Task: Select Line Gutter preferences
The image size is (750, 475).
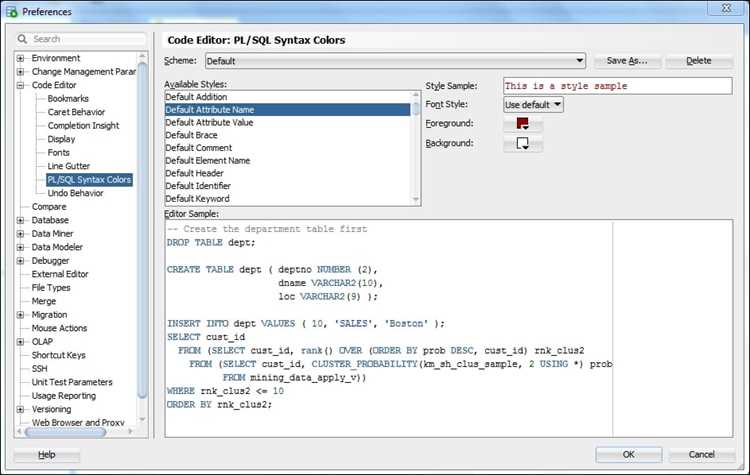Action: pyautogui.click(x=68, y=166)
